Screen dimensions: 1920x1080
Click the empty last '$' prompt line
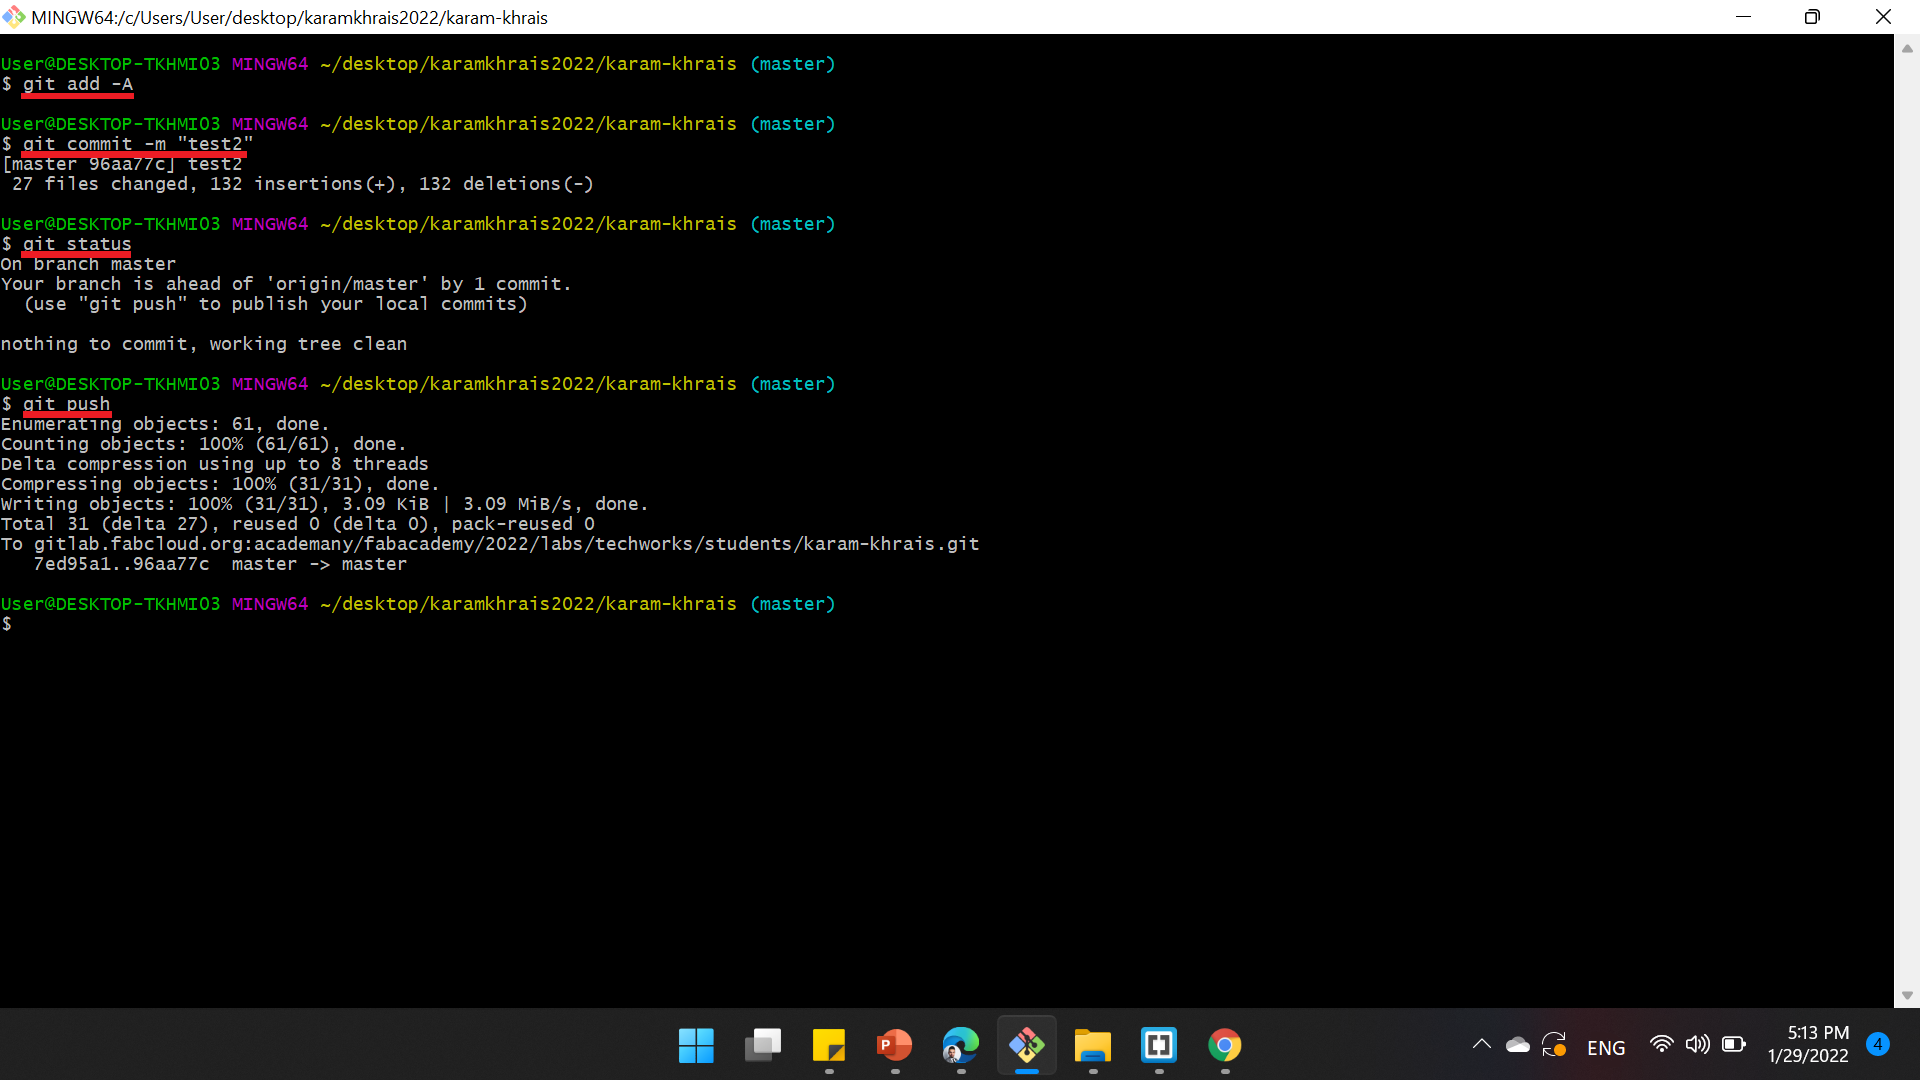click(x=6, y=624)
